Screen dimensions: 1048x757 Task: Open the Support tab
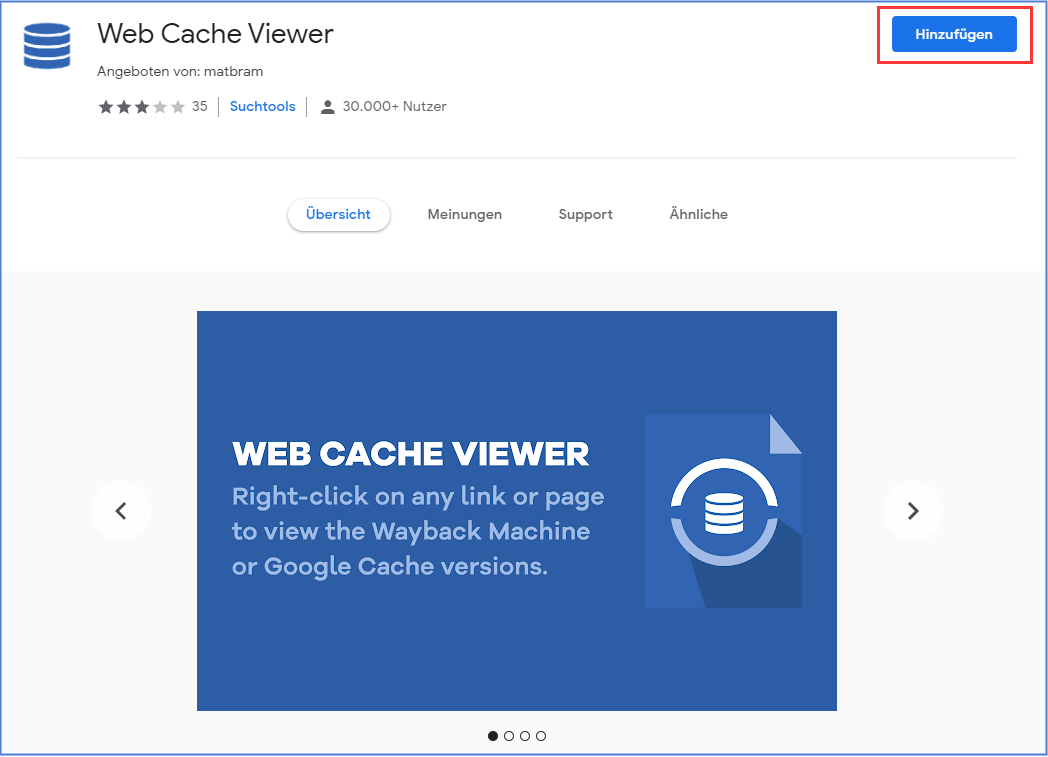(x=585, y=214)
